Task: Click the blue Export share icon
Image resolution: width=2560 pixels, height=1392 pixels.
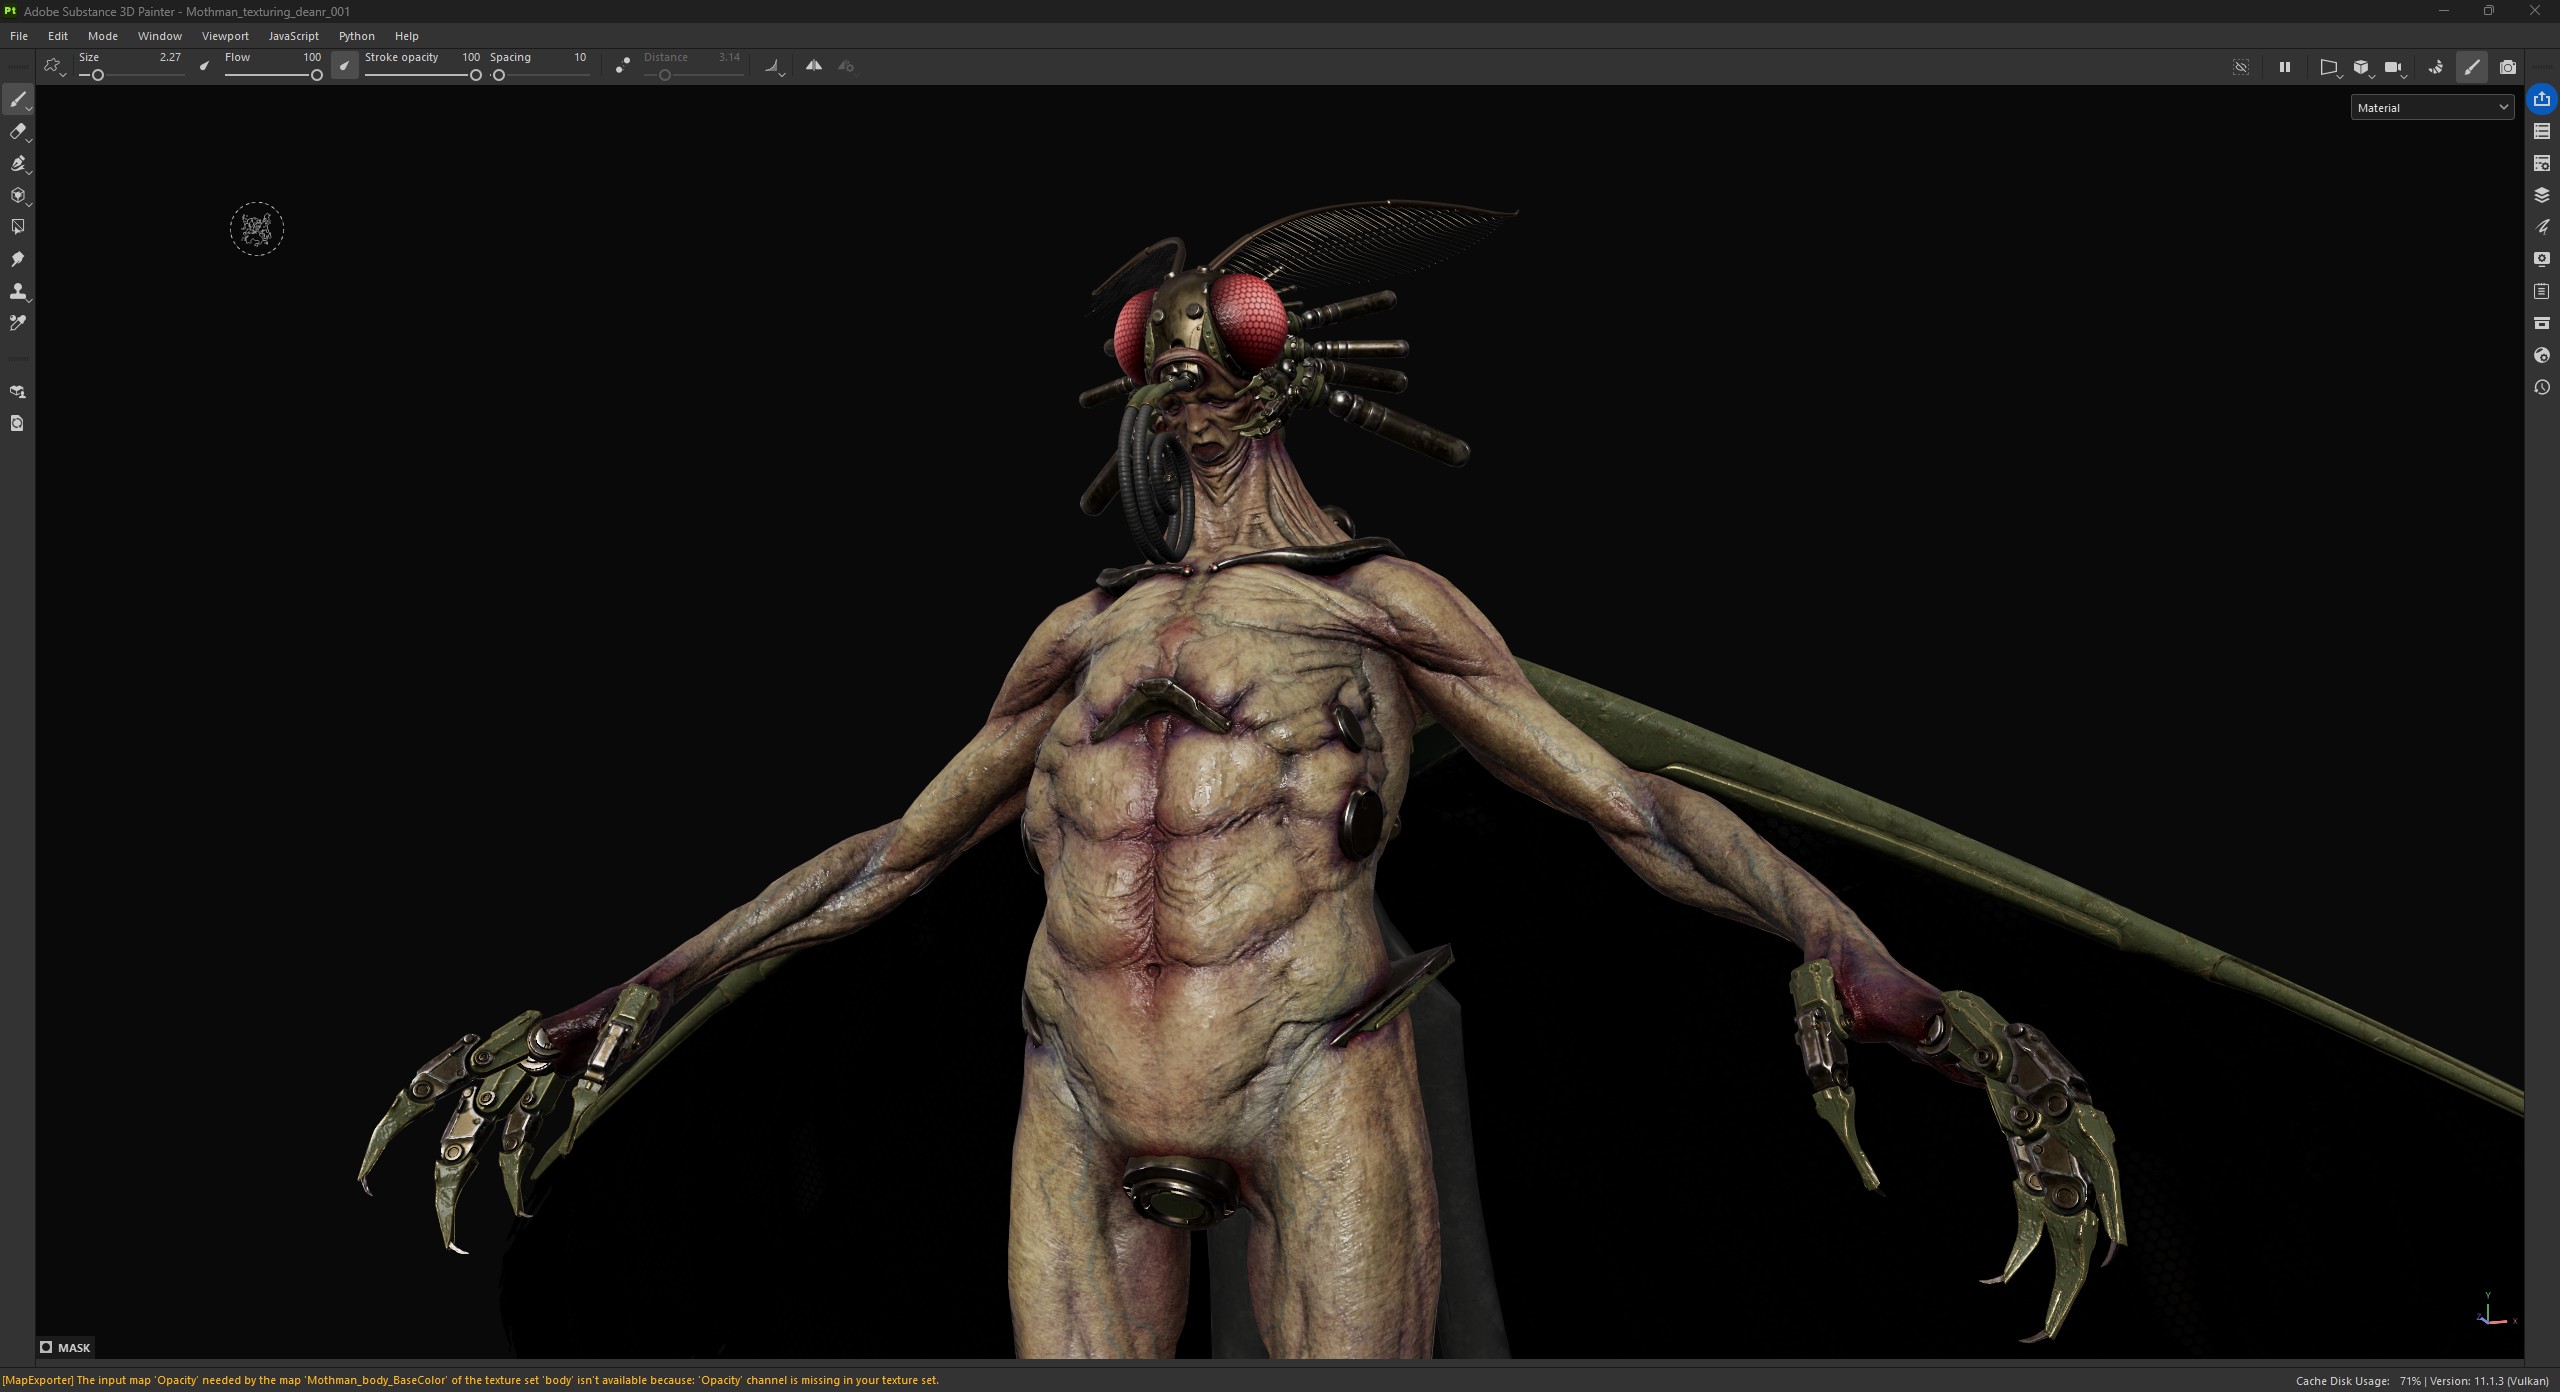Action: point(2541,99)
